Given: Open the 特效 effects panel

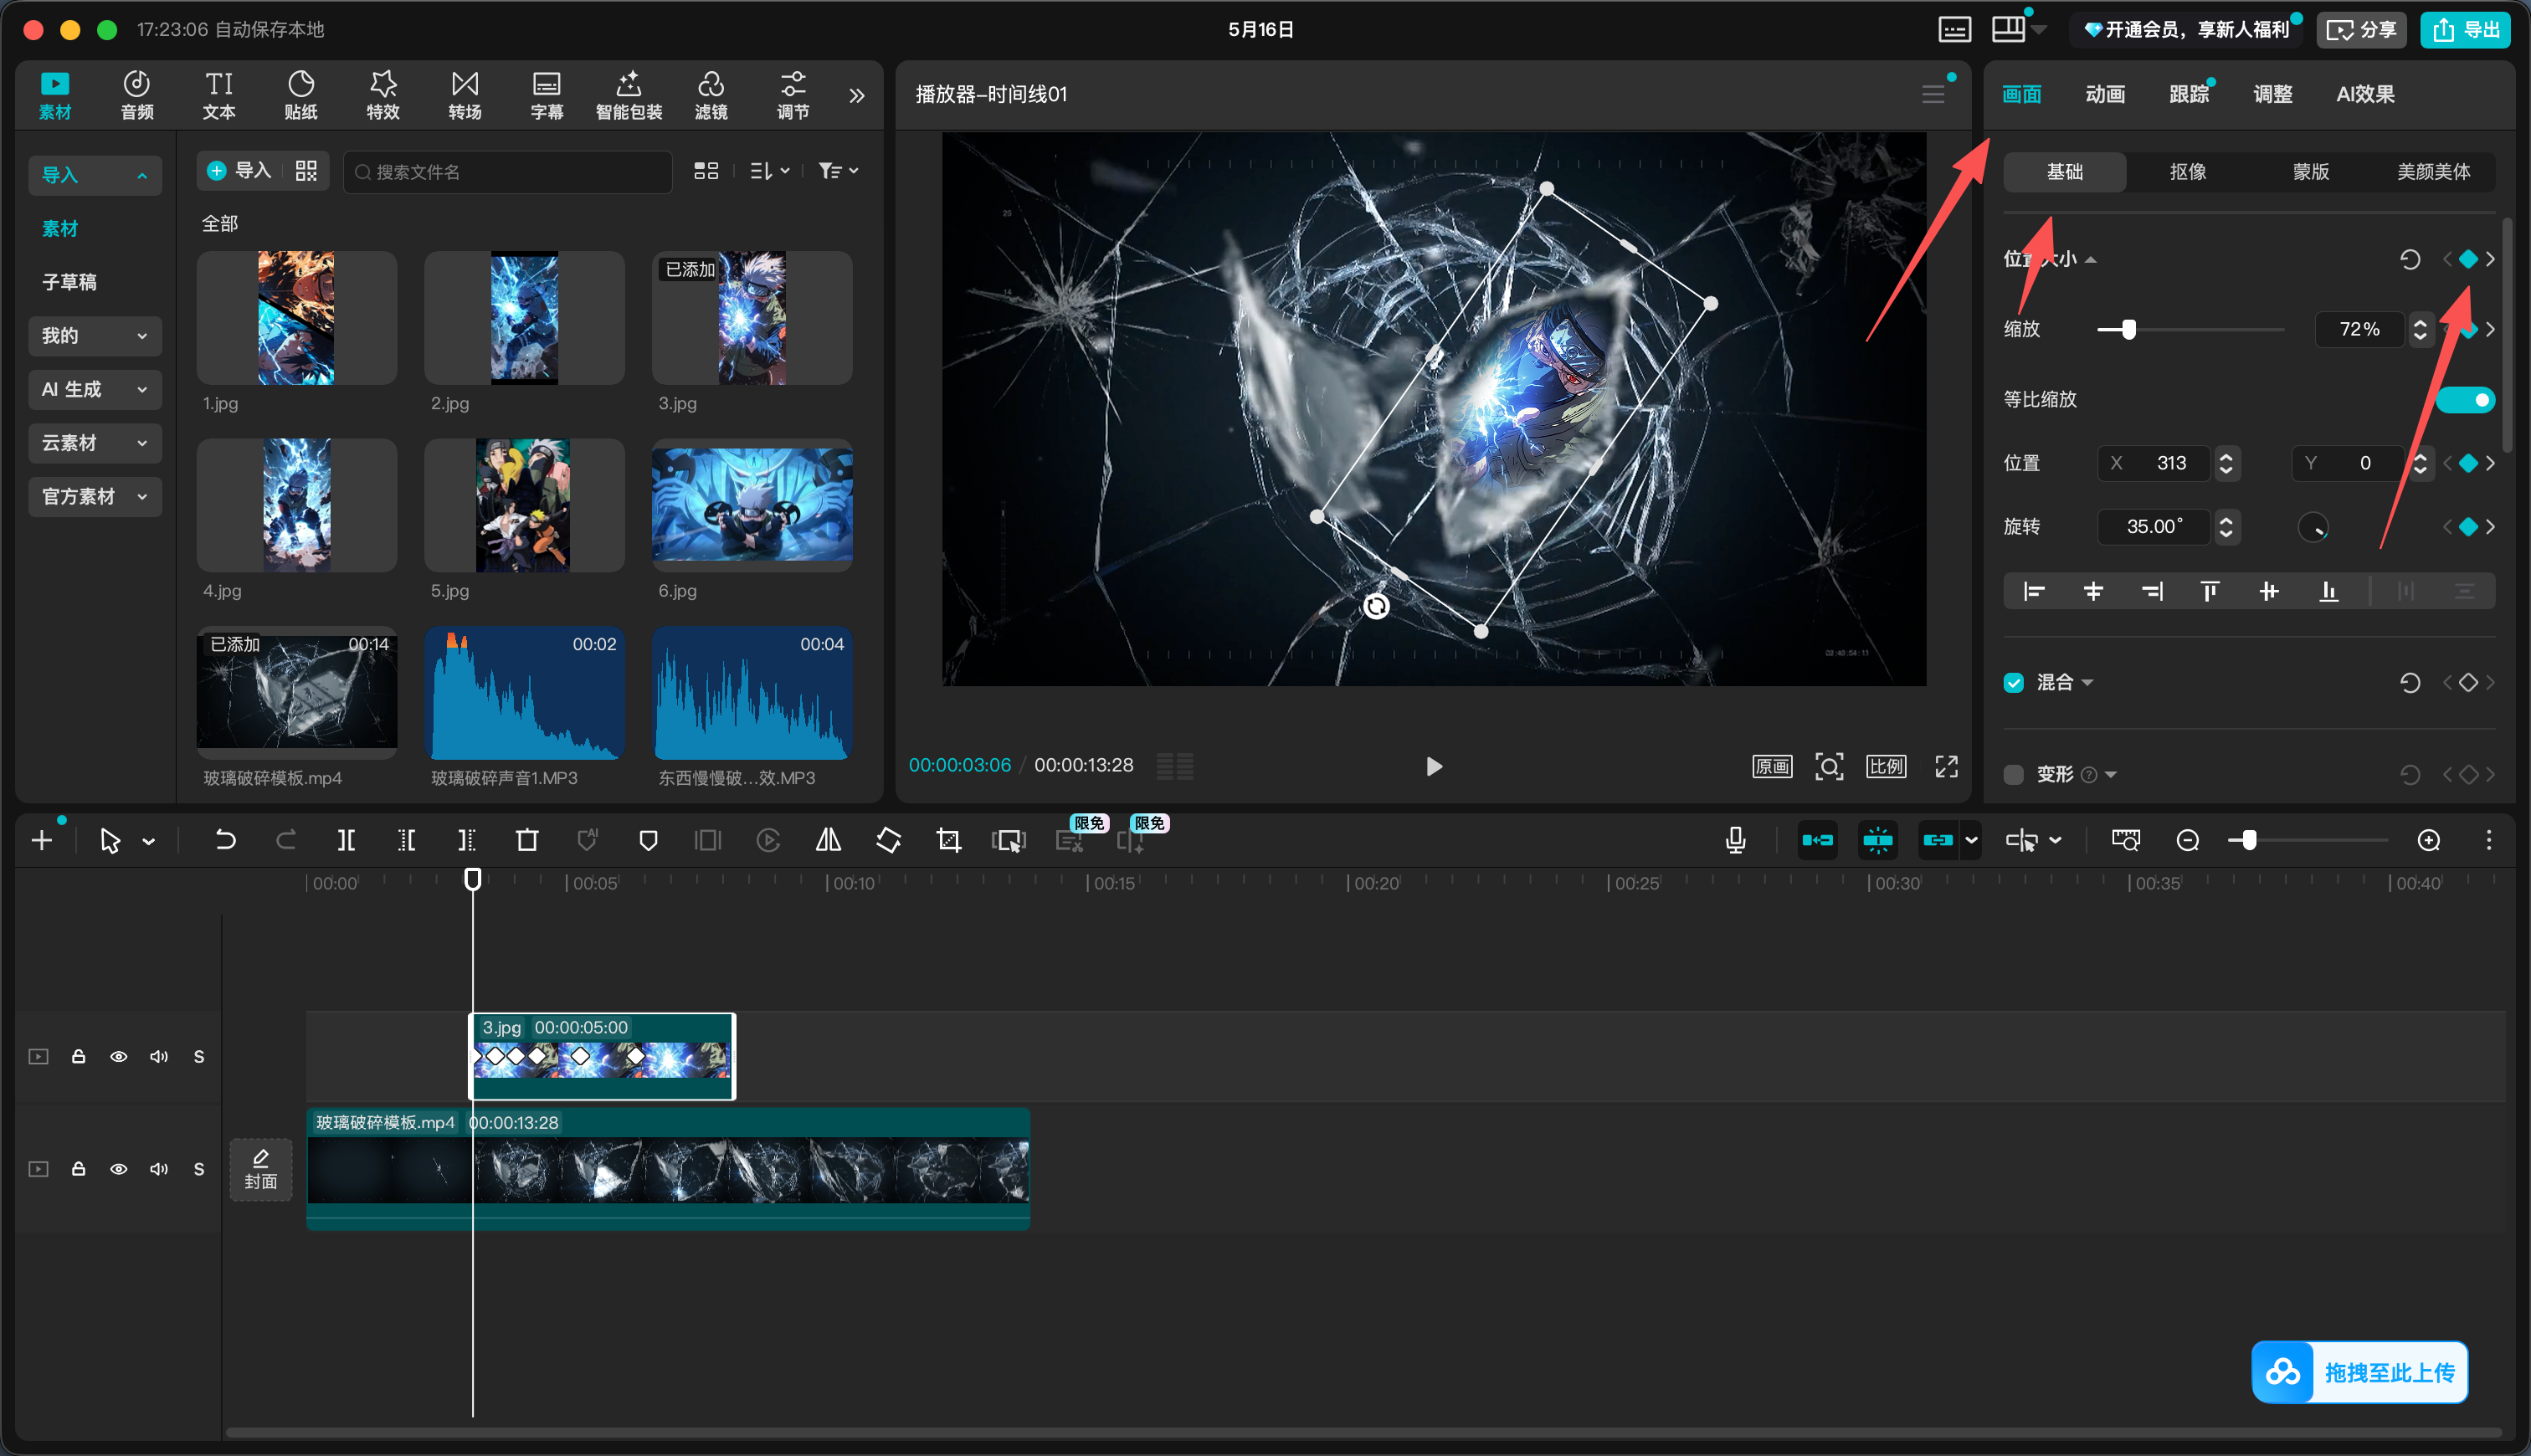Looking at the screenshot, I should (x=383, y=95).
